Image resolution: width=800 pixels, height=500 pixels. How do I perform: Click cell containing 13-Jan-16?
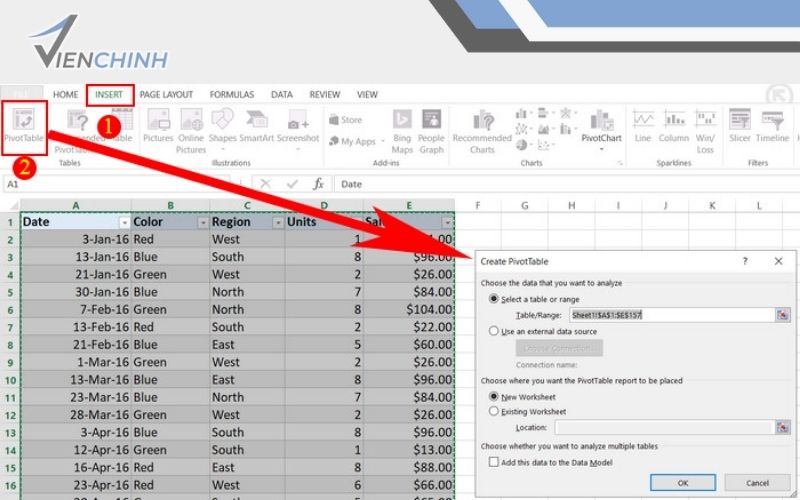pos(76,257)
